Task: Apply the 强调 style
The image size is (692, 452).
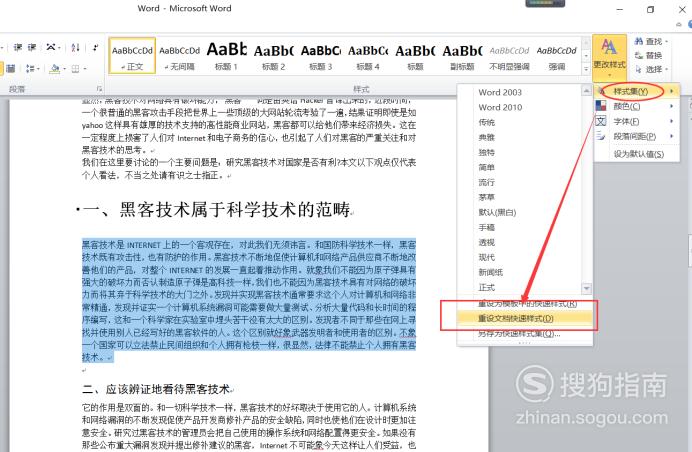Action: [x=557, y=56]
